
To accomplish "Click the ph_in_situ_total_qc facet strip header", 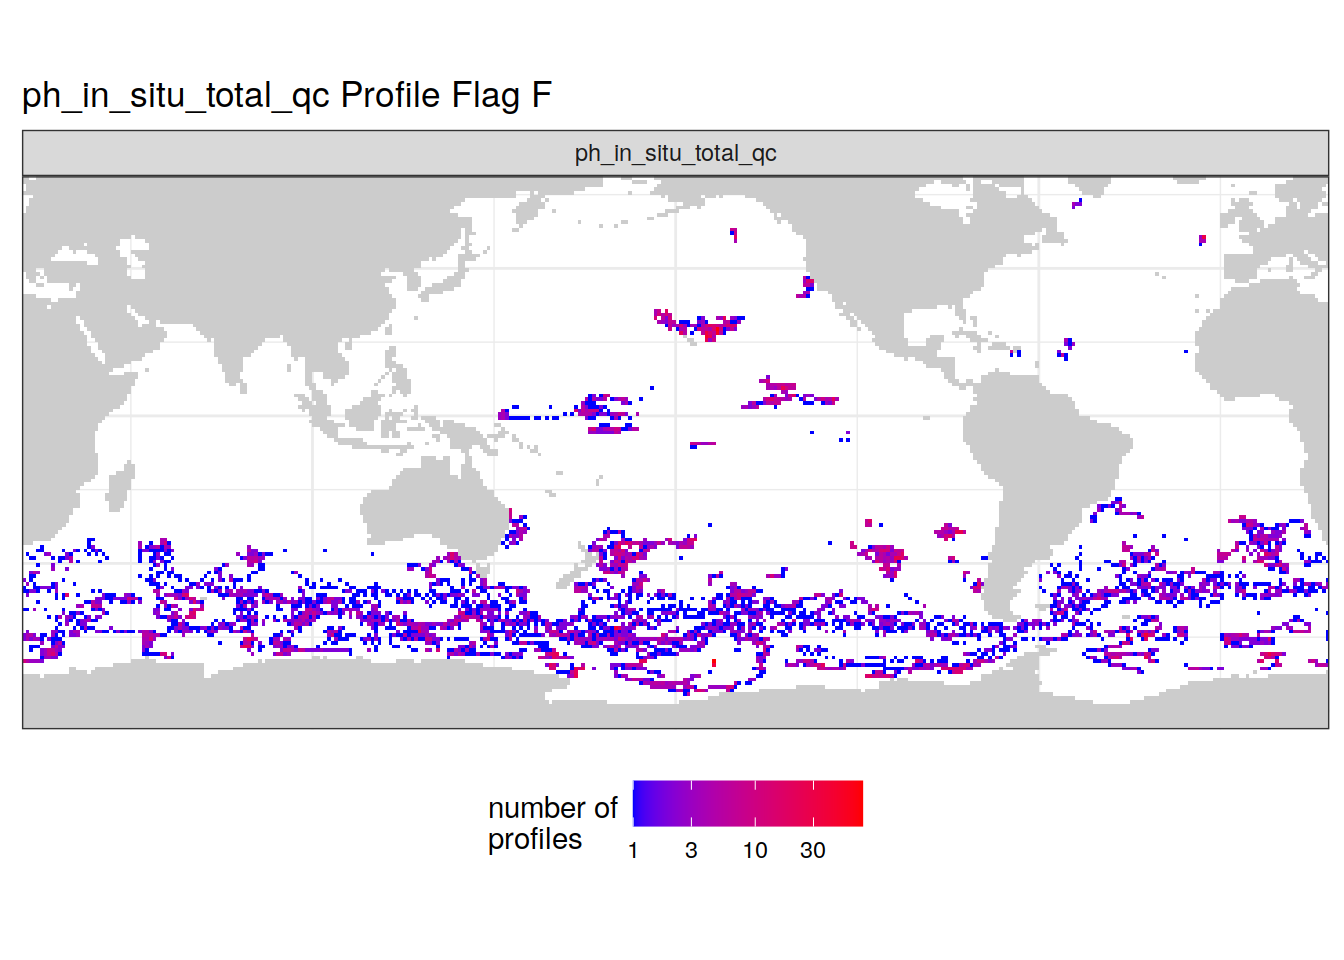I will [675, 153].
